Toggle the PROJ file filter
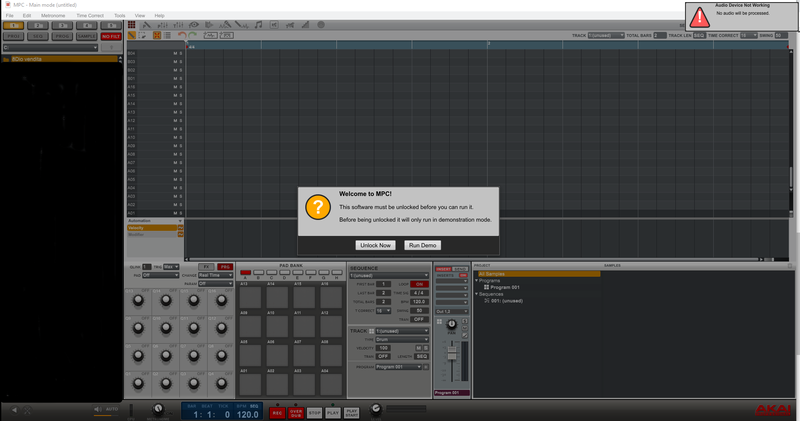Image resolution: width=800 pixels, height=421 pixels. pyautogui.click(x=14, y=36)
